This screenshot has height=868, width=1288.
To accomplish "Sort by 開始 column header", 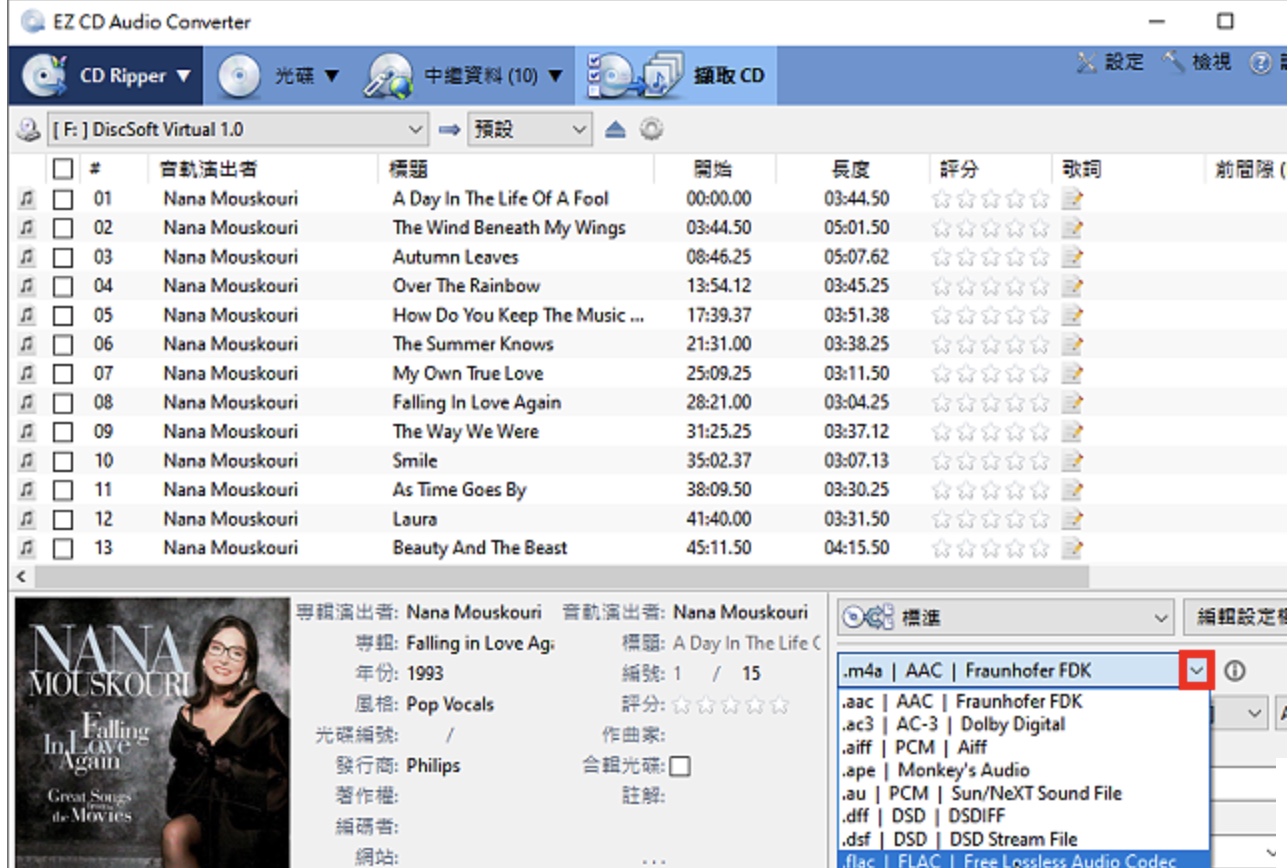I will [x=714, y=169].
